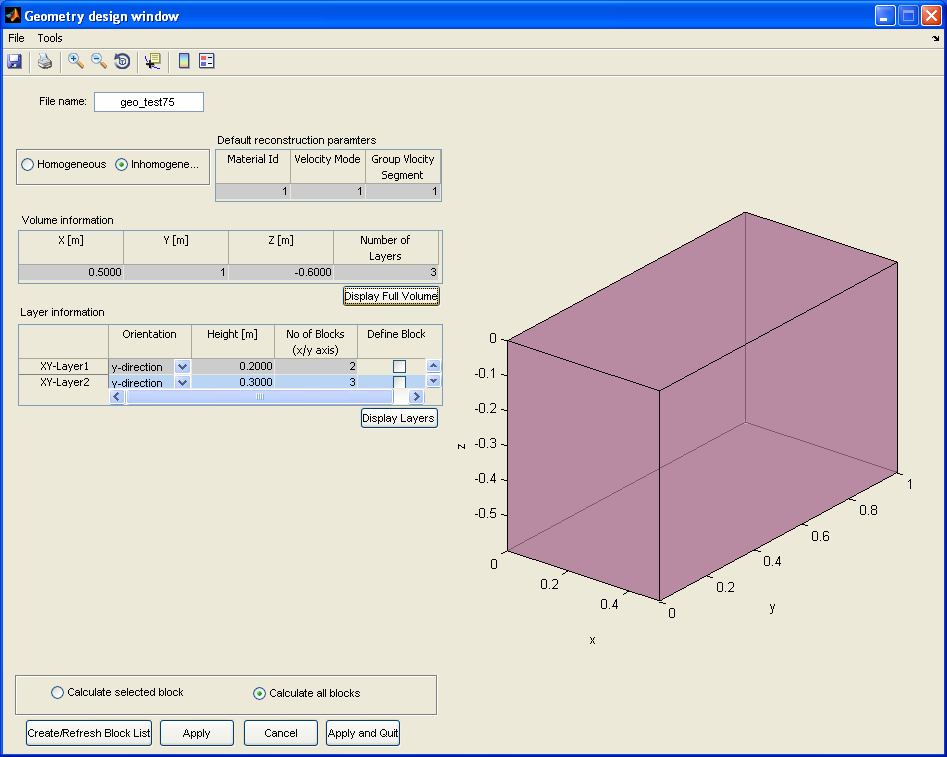The image size is (947, 757).
Task: Check Define Block for XY-Layer2
Action: point(399,382)
